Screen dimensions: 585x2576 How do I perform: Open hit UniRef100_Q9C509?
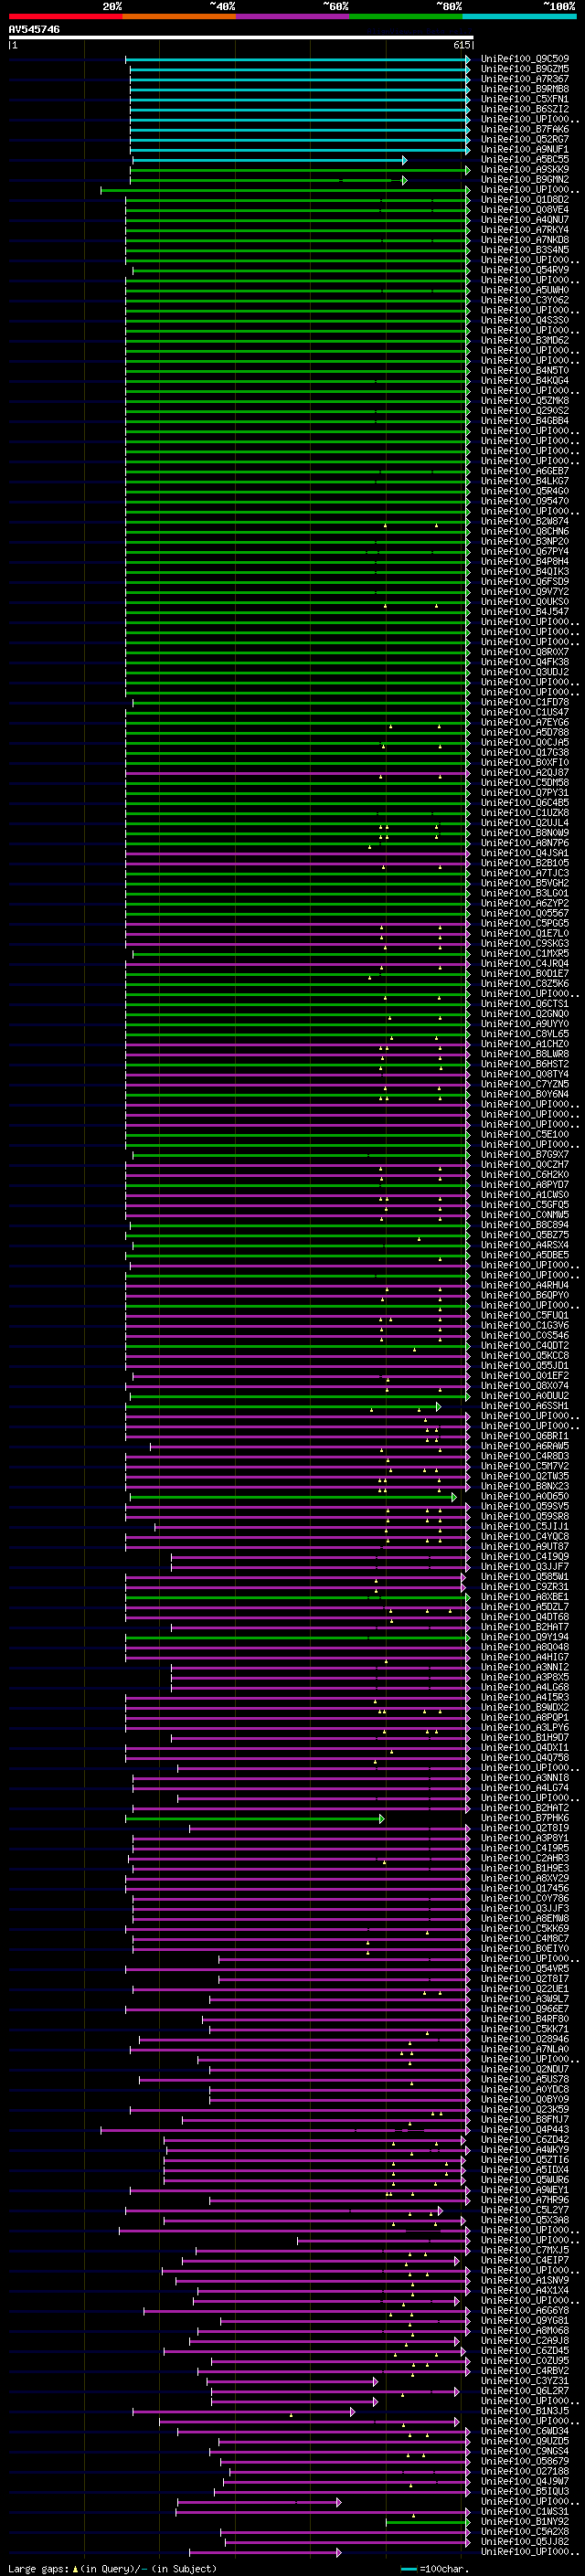(525, 59)
